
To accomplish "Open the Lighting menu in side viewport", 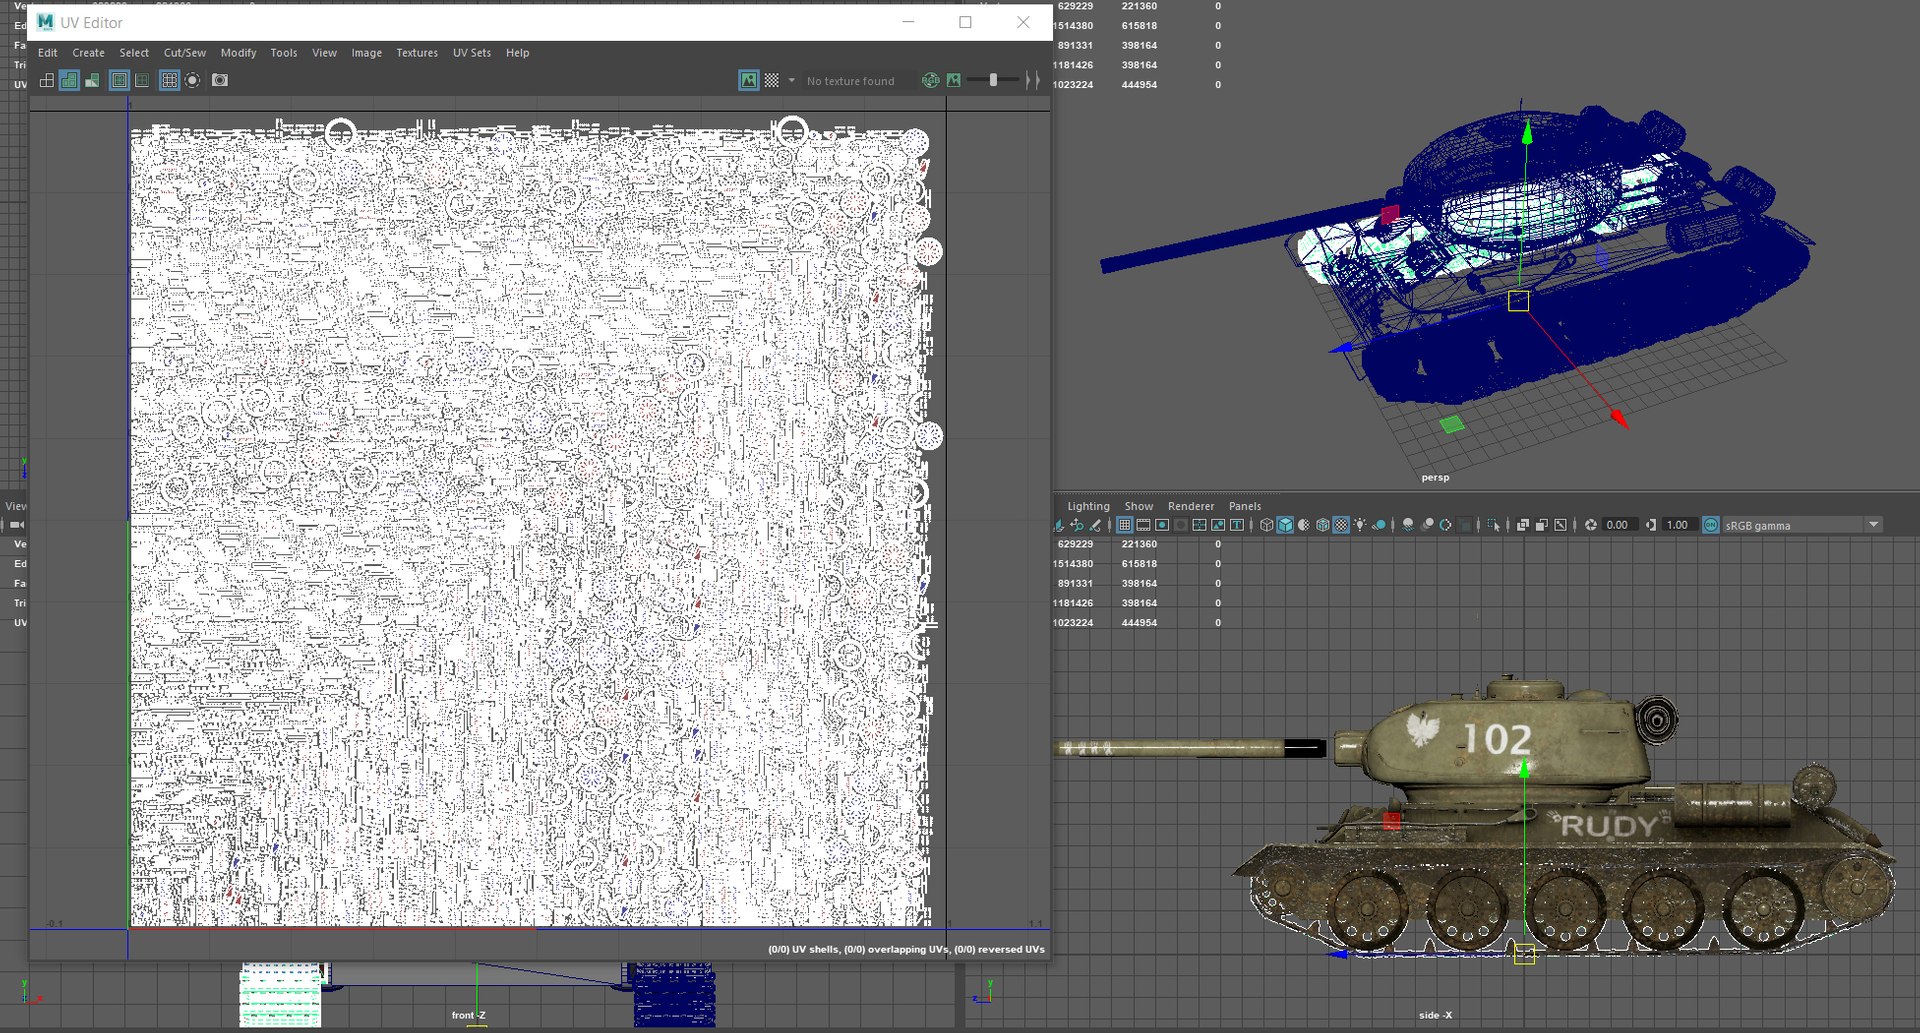I will [x=1088, y=506].
